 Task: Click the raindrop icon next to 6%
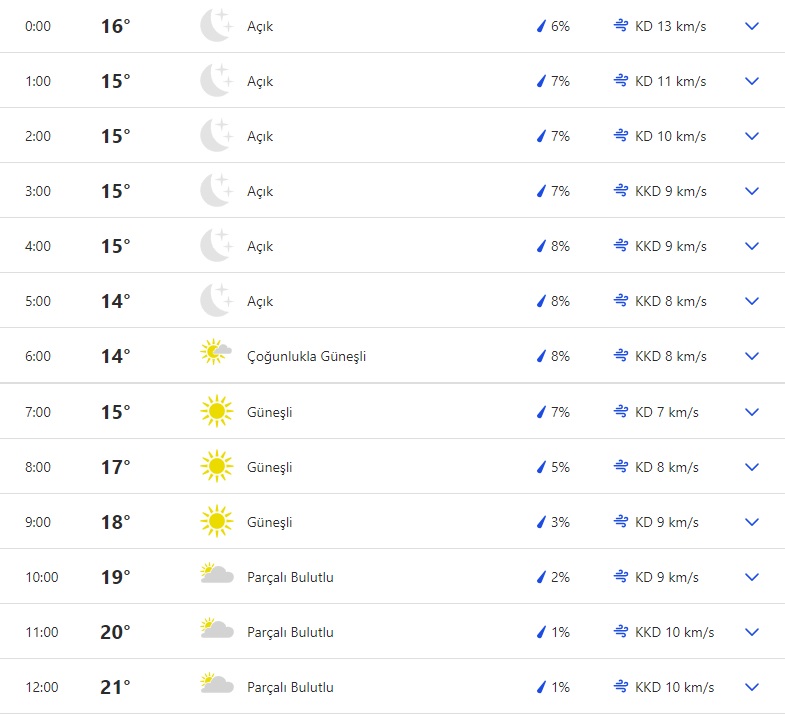click(541, 26)
